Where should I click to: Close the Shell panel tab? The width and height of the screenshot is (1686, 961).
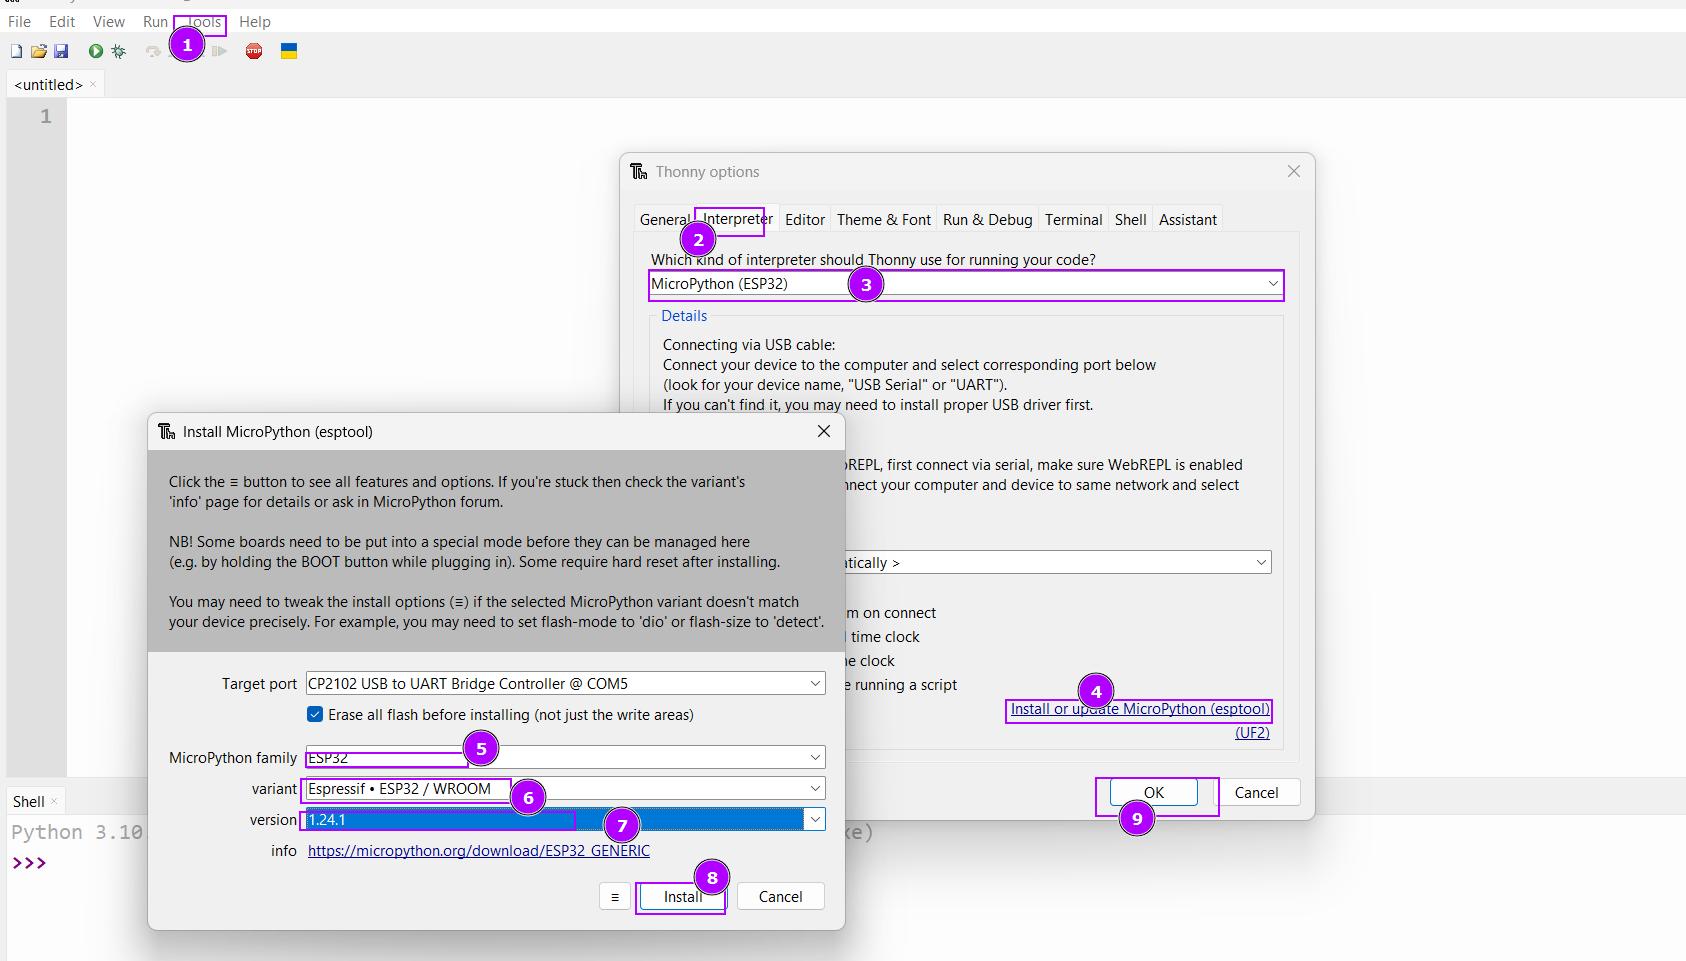(x=54, y=801)
